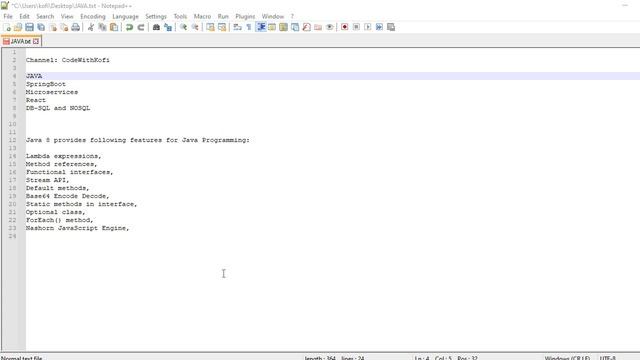Viewport: 640px width, 360px height.
Task: Open the ? help menu
Action: point(292,16)
